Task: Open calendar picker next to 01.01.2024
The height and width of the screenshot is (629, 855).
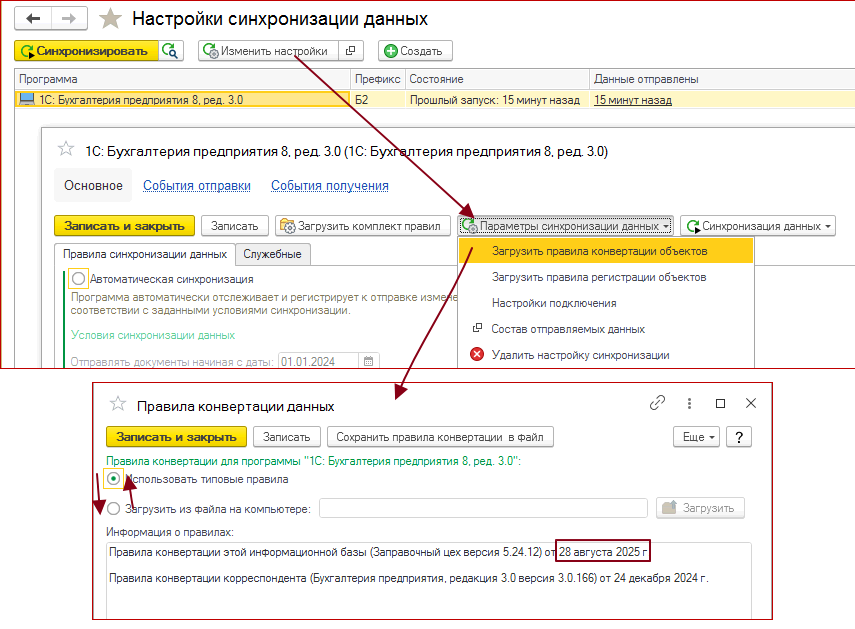Action: tap(369, 361)
